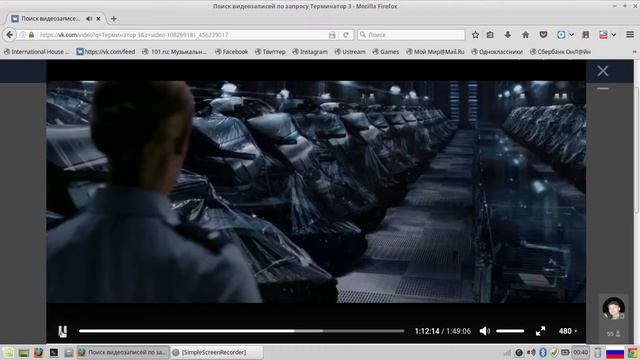
Task: Expand dropdown next to flag extension icon
Action: coord(613,35)
